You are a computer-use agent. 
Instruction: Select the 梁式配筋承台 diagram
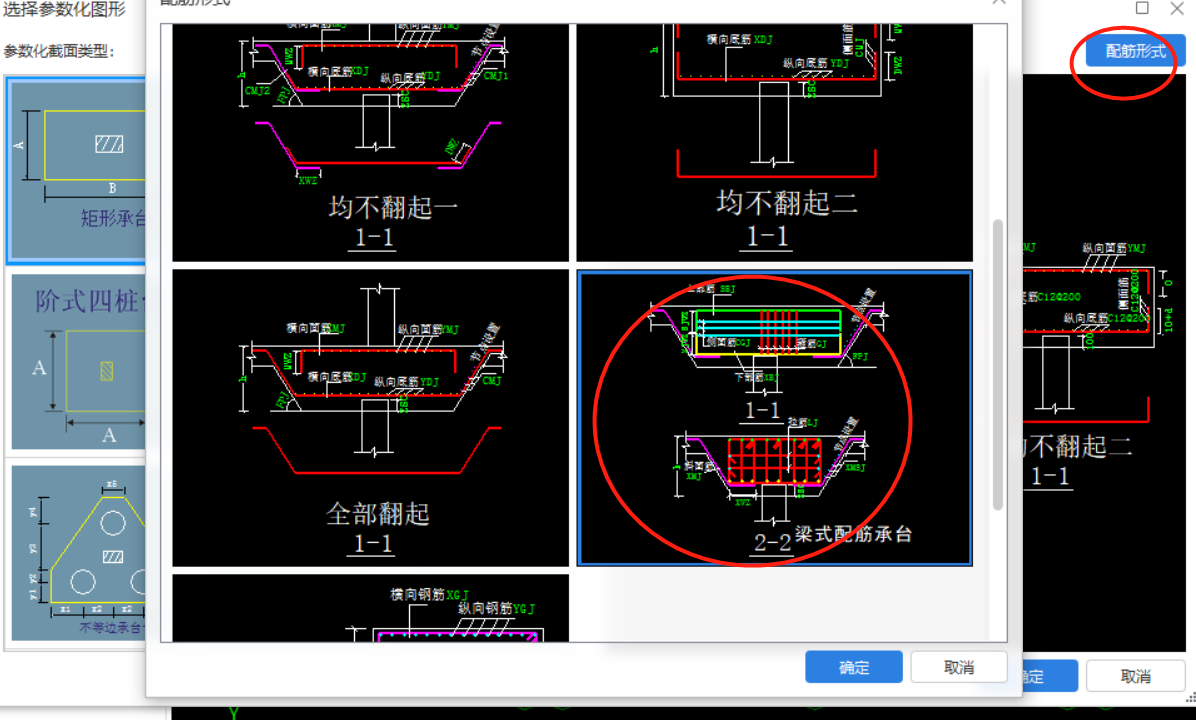(x=774, y=417)
